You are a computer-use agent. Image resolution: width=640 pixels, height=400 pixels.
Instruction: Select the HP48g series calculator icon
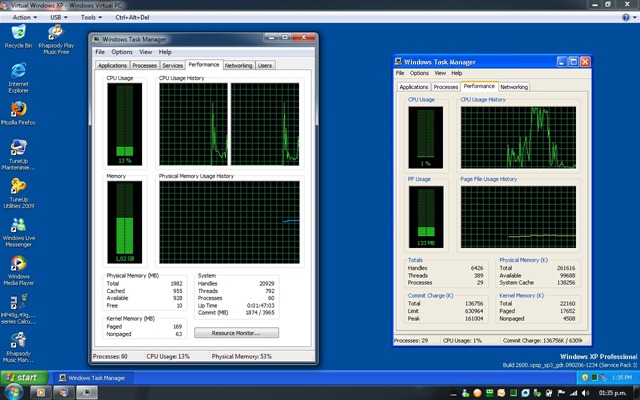coord(18,309)
